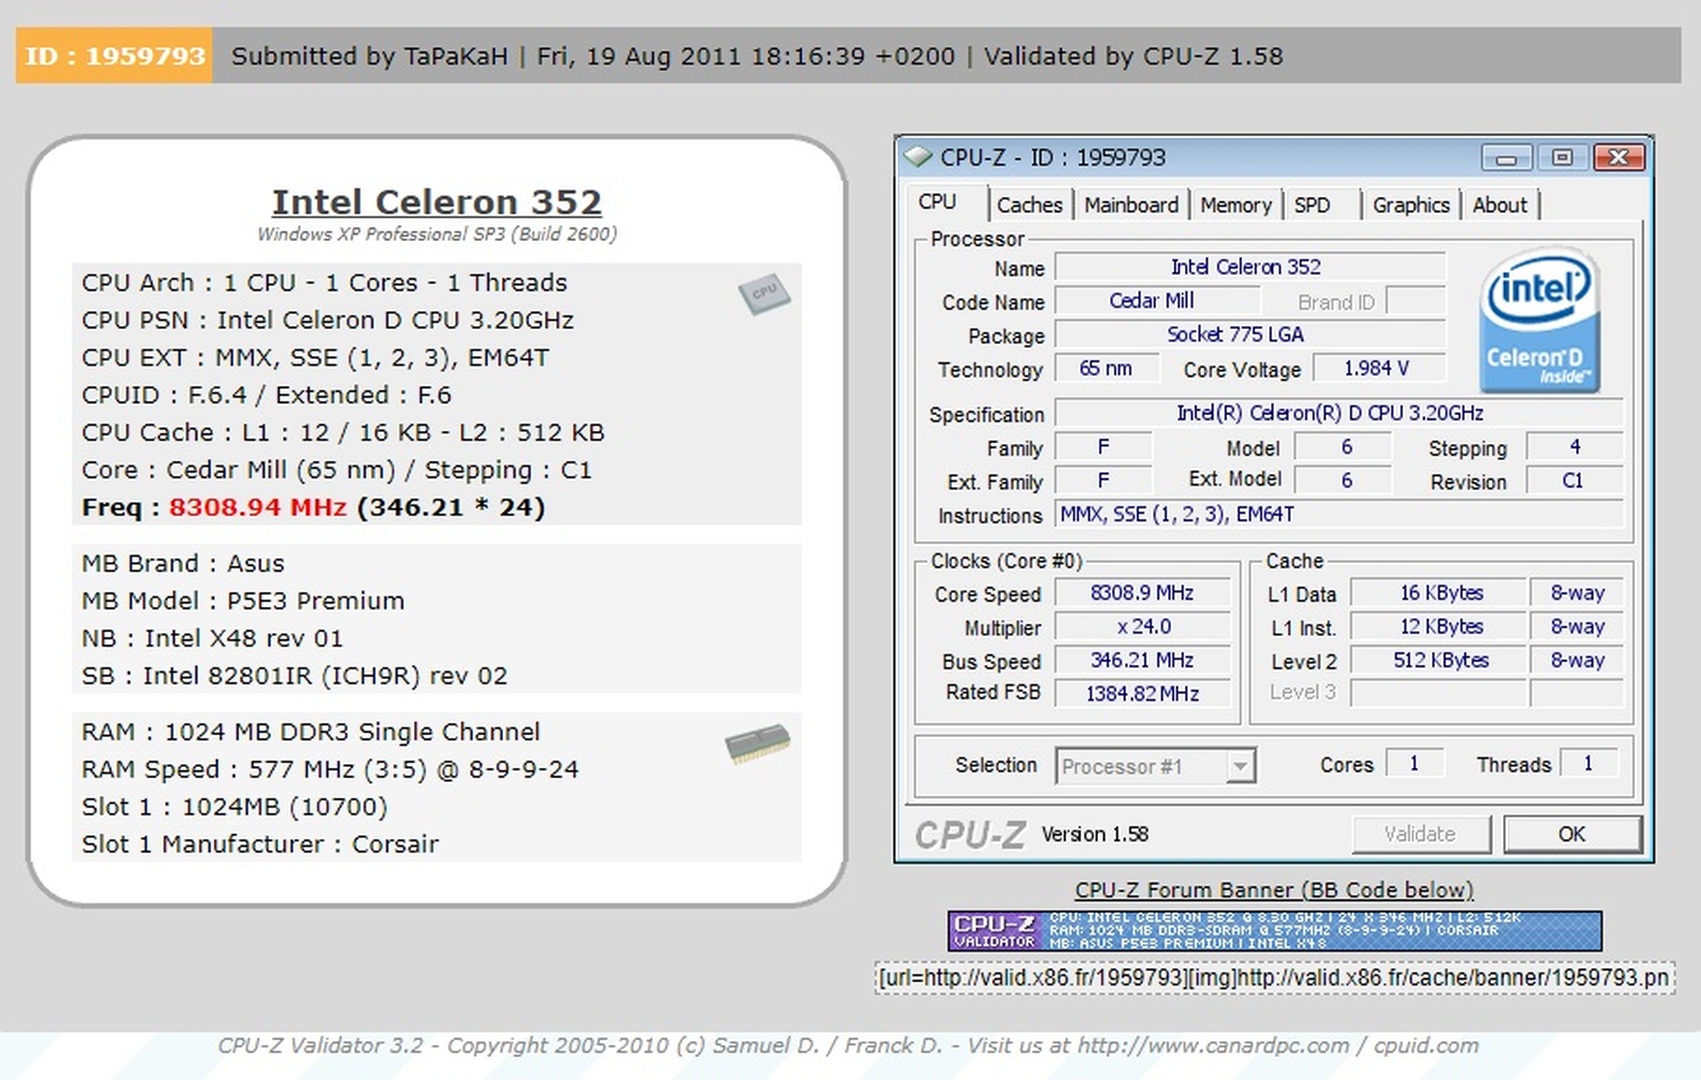Image resolution: width=1701 pixels, height=1080 pixels.
Task: Maximize the CPU-Z window
Action: [x=1562, y=158]
